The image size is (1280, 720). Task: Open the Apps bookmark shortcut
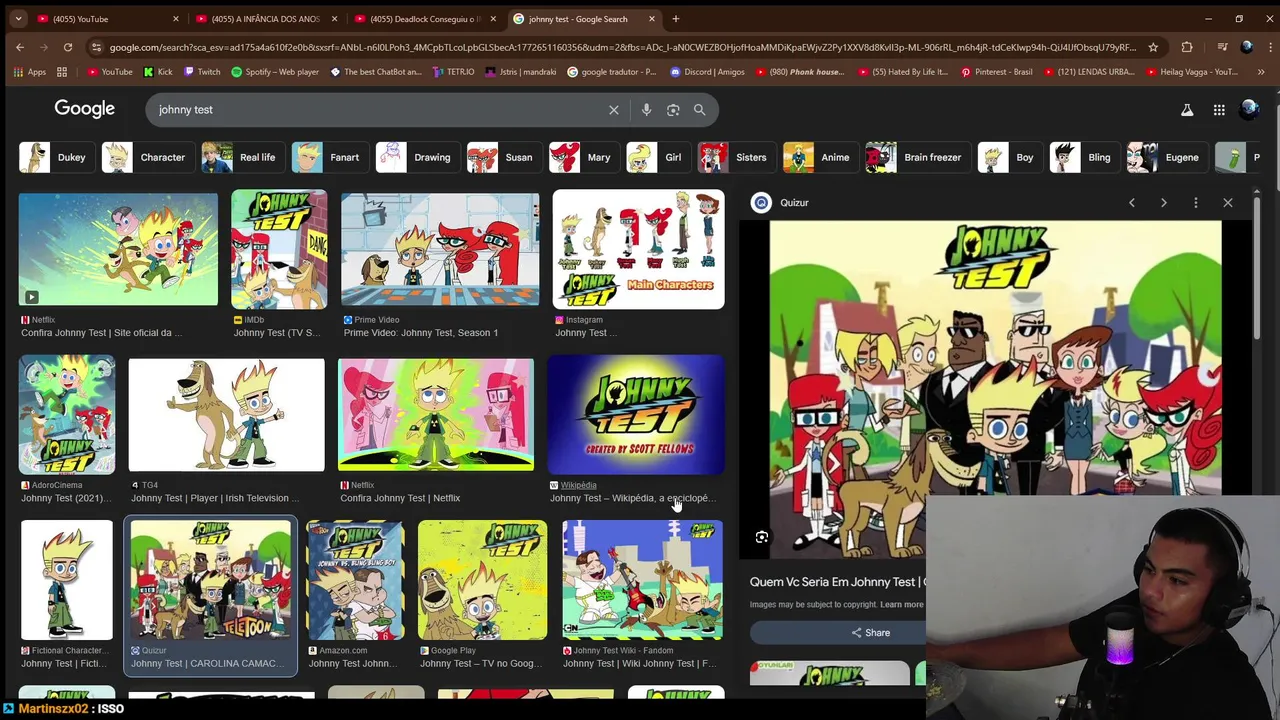(x=29, y=72)
